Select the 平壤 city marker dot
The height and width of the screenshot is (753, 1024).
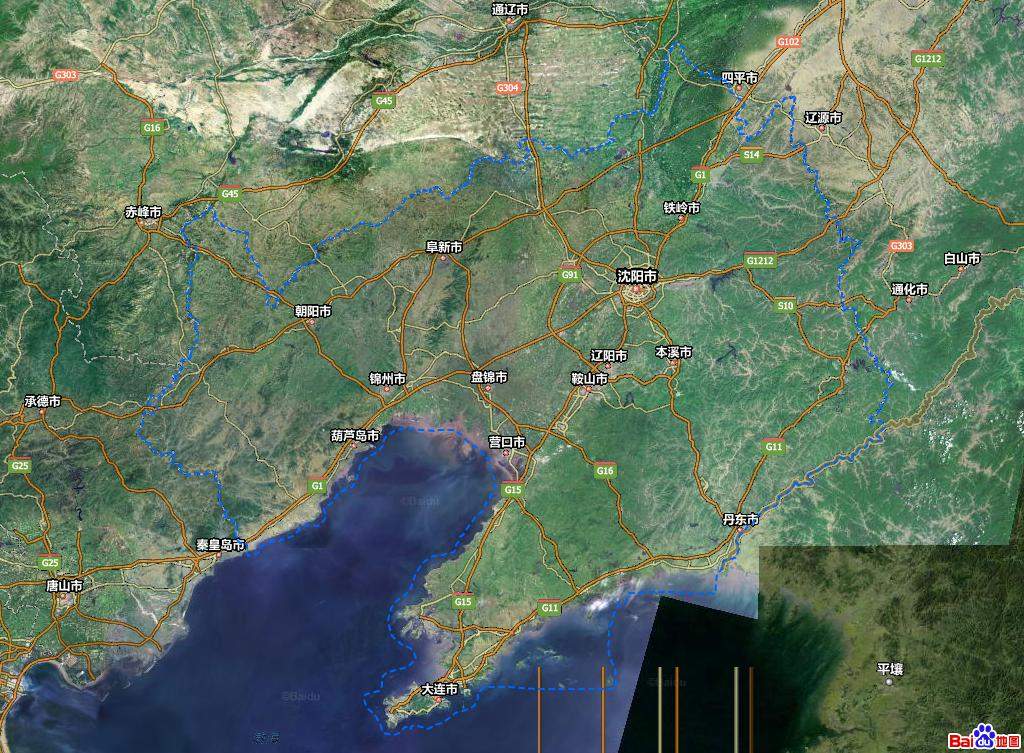point(889,682)
